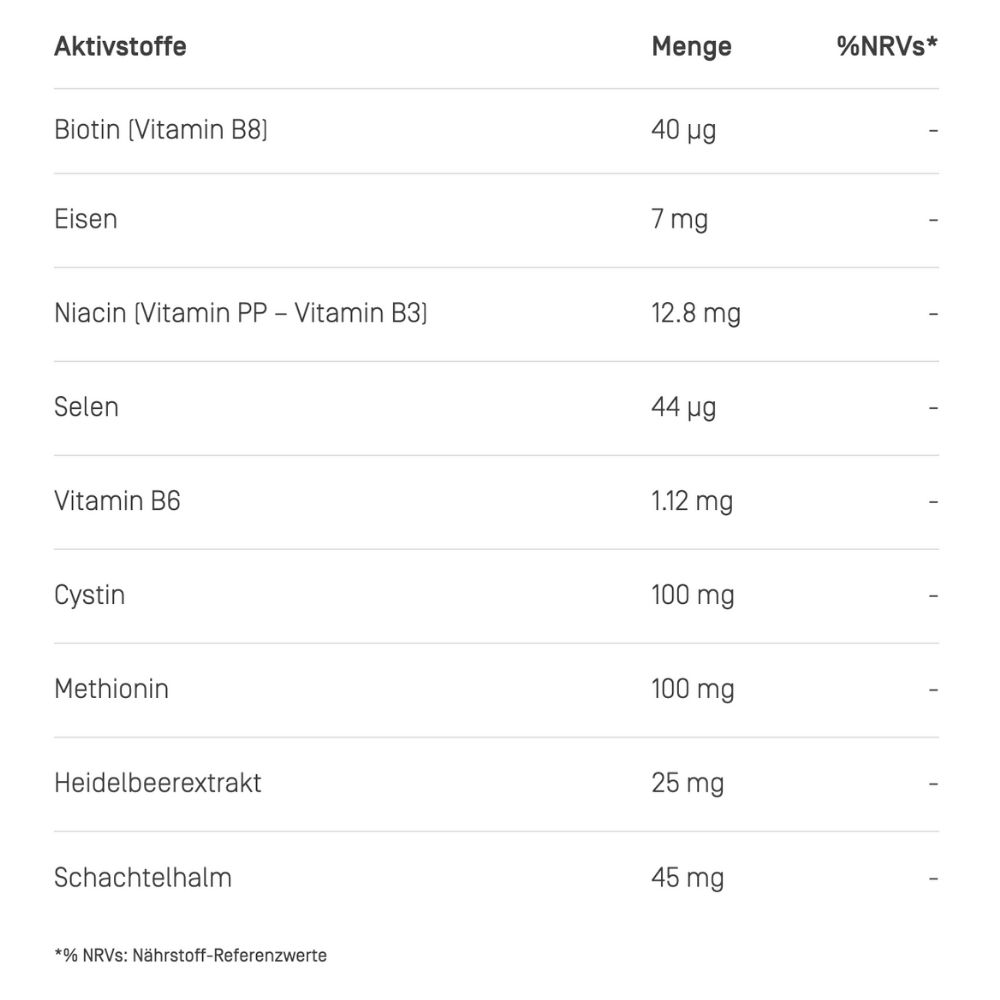Image resolution: width=1000 pixels, height=1000 pixels.
Task: Click the Niacin (Vitamin PP – Vitamin B3) label
Action: tap(241, 314)
